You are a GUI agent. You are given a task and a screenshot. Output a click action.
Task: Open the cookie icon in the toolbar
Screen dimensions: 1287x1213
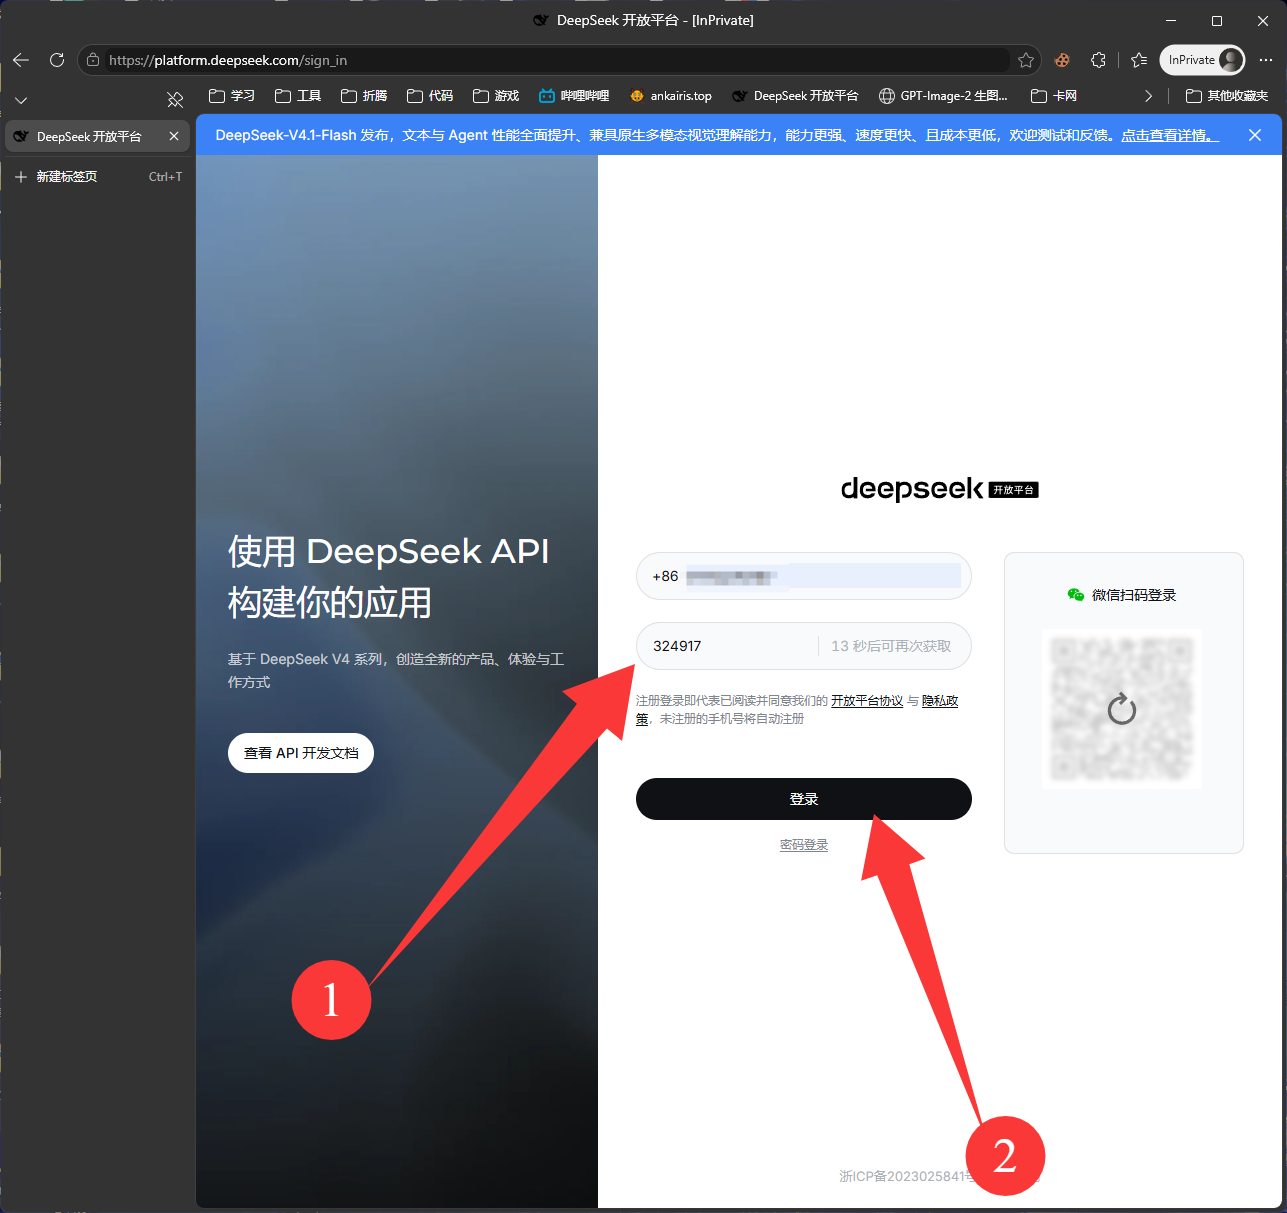[1062, 60]
